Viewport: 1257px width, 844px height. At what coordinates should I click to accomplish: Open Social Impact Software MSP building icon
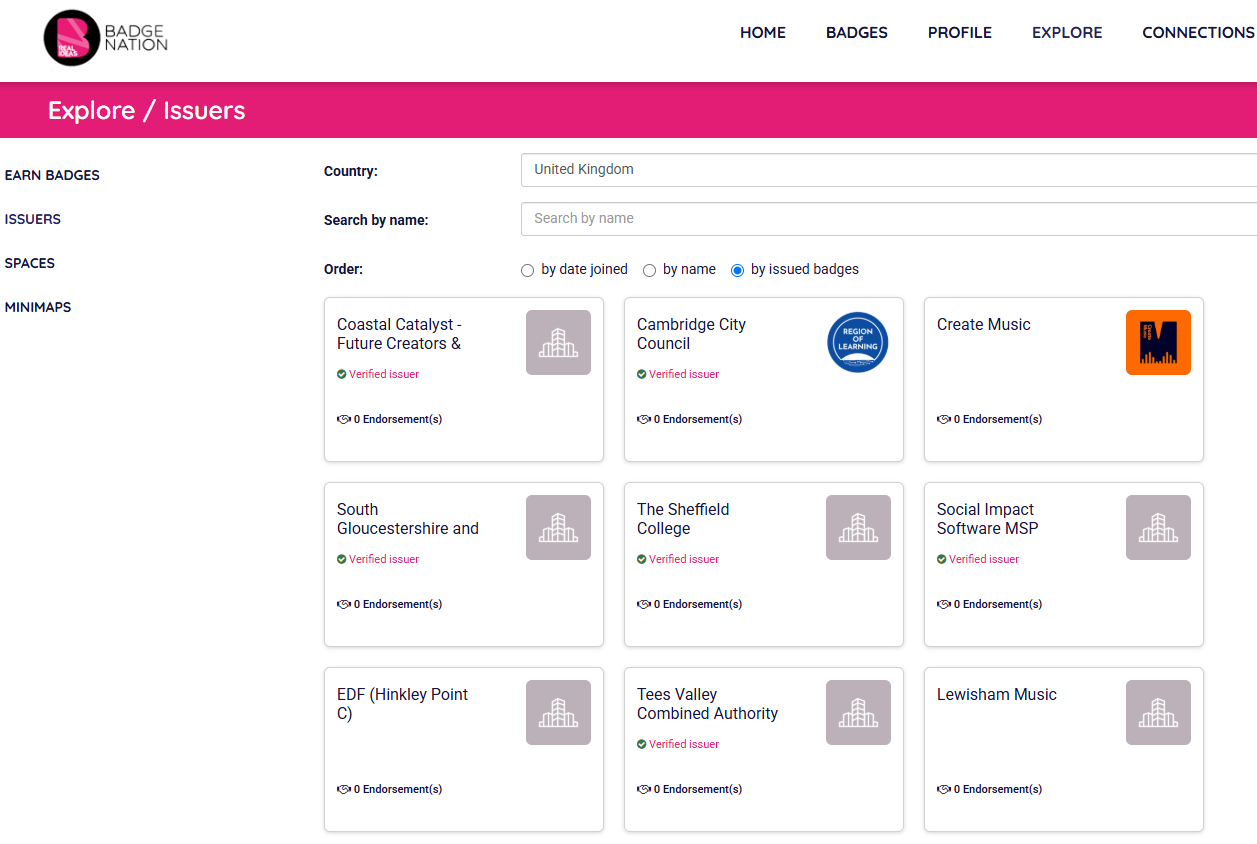[x=1158, y=527]
